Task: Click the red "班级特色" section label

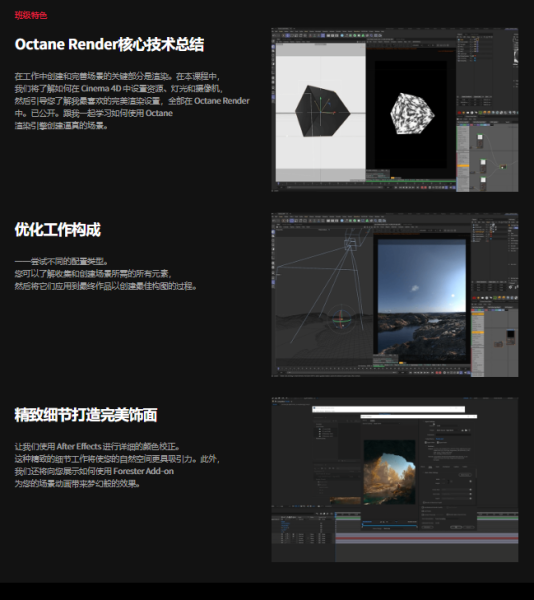Action: click(x=31, y=15)
